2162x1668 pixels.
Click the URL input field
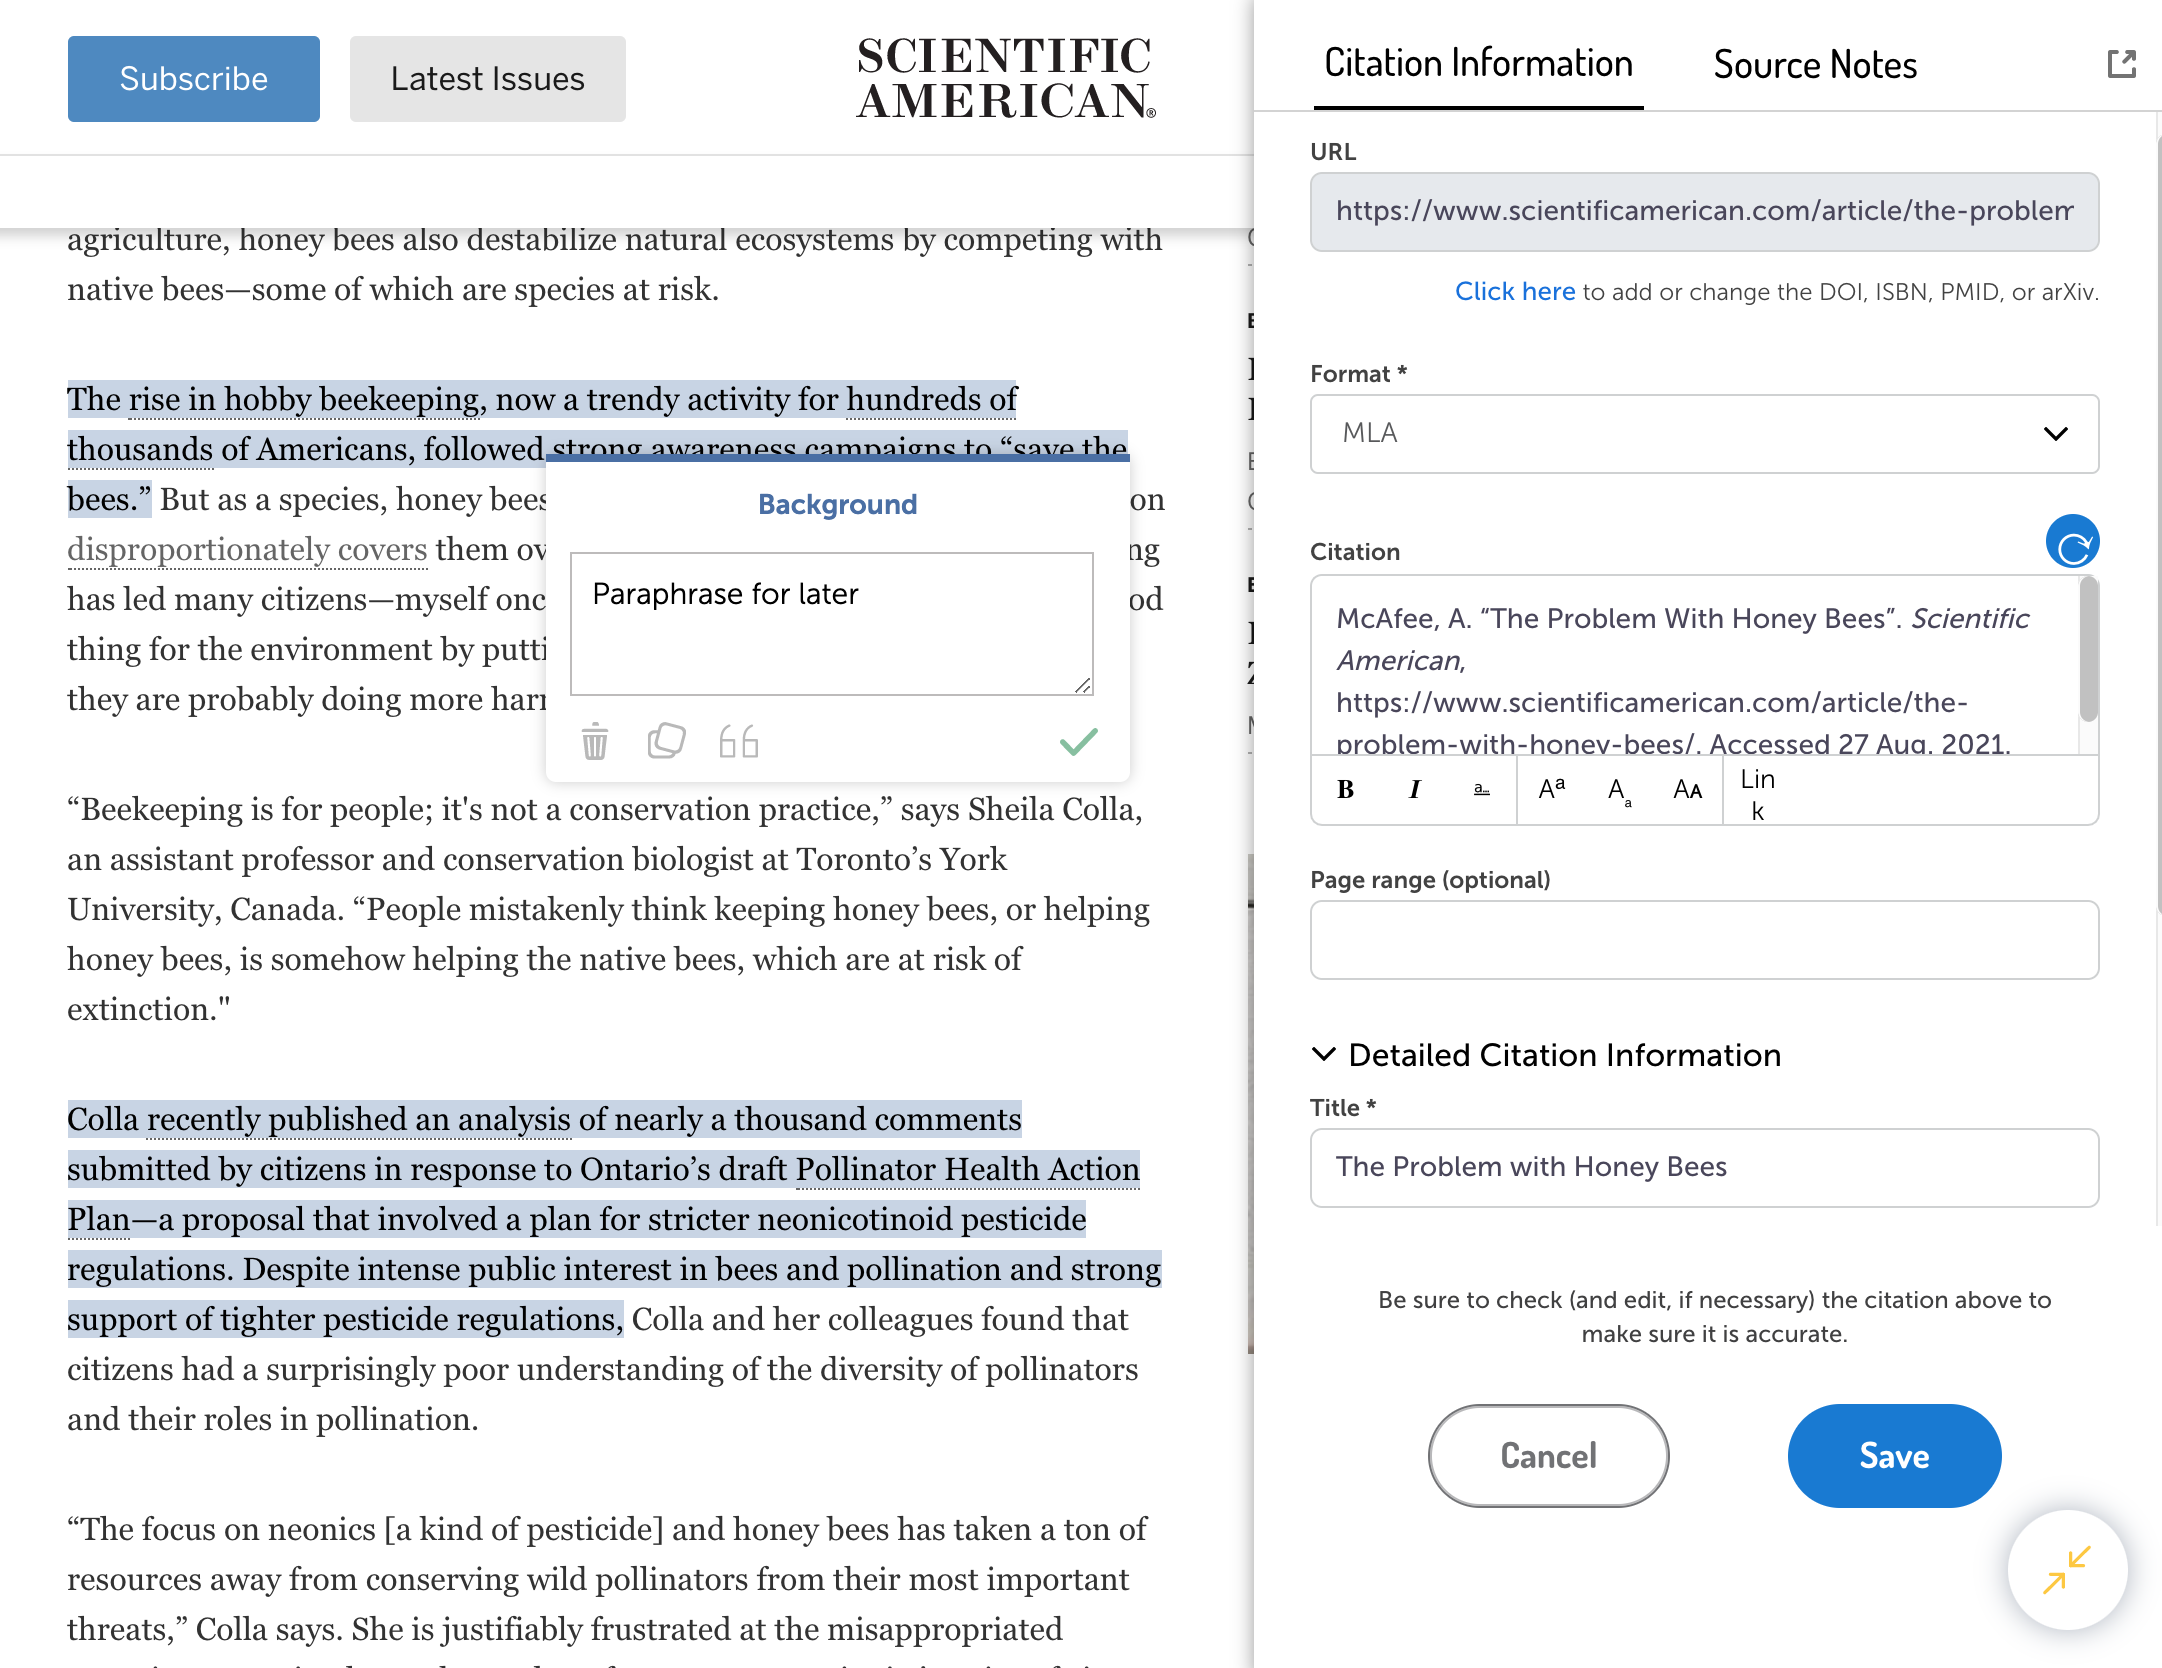click(1704, 212)
